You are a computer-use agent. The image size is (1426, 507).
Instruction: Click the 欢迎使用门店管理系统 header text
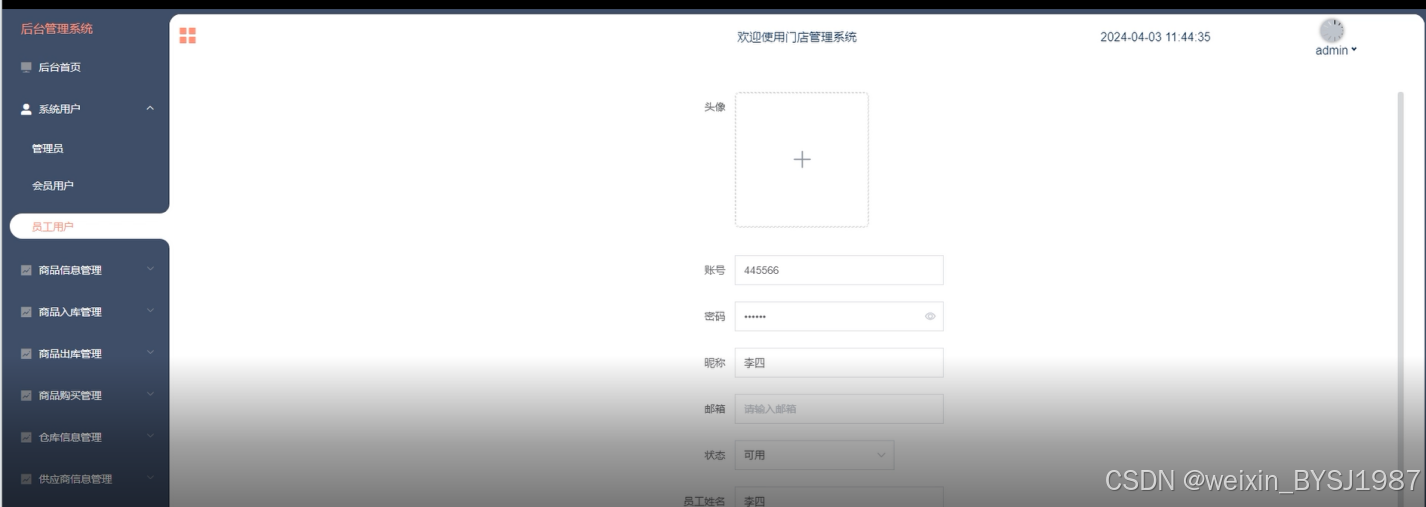[797, 37]
